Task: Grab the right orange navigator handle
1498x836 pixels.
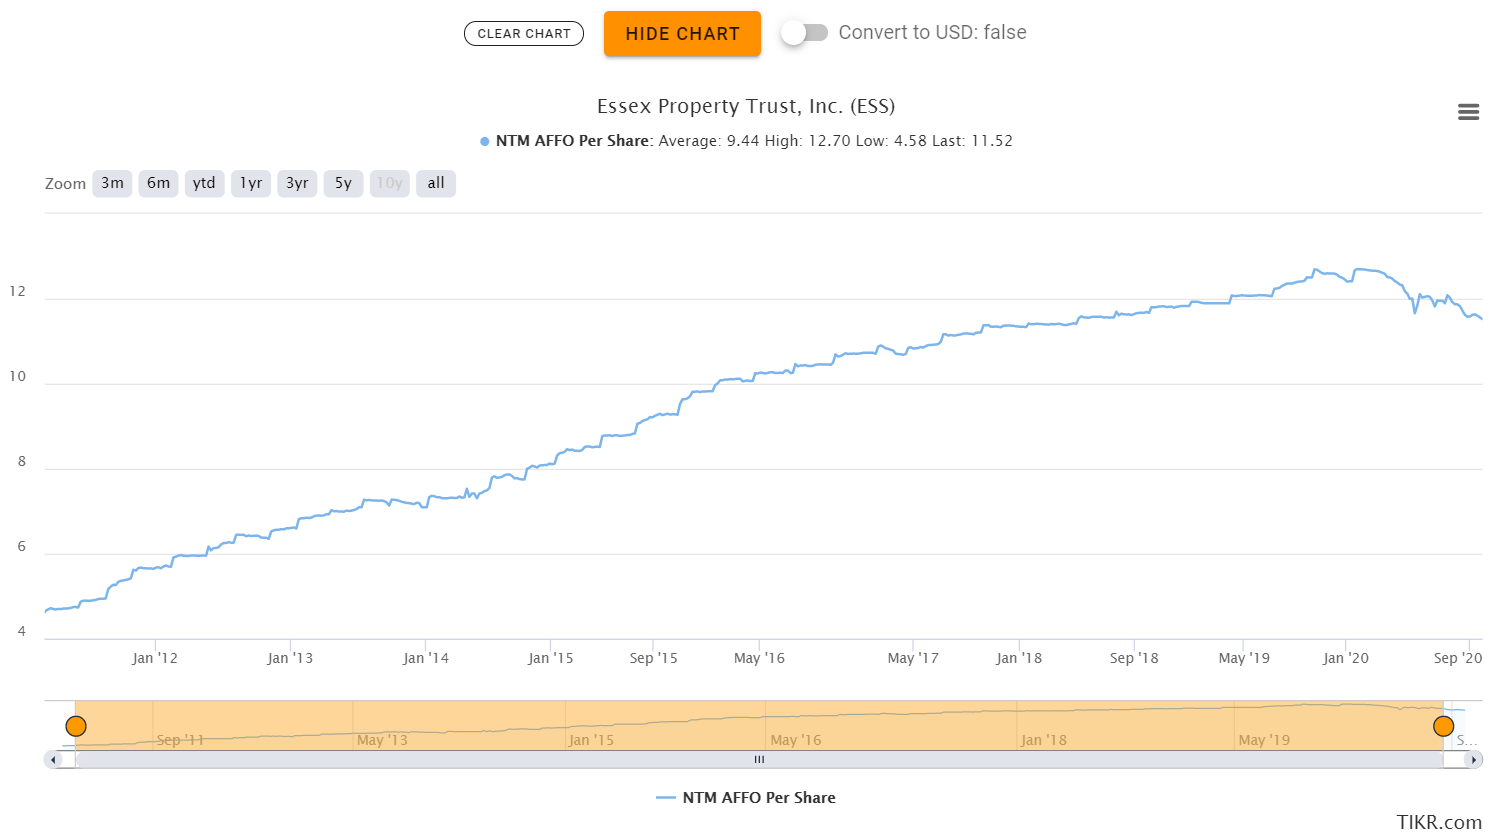Action: click(x=1443, y=726)
